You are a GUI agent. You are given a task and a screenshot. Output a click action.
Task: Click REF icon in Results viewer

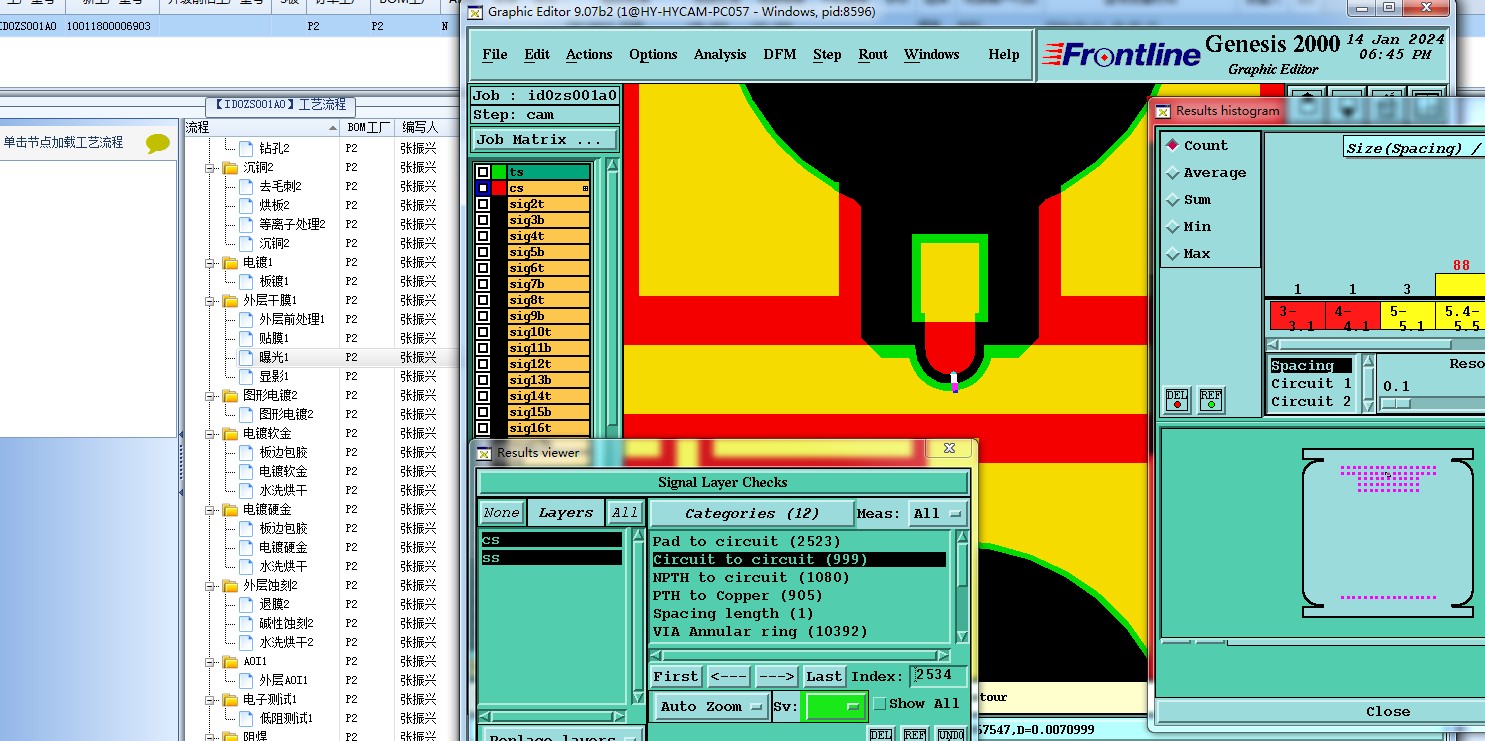(914, 735)
